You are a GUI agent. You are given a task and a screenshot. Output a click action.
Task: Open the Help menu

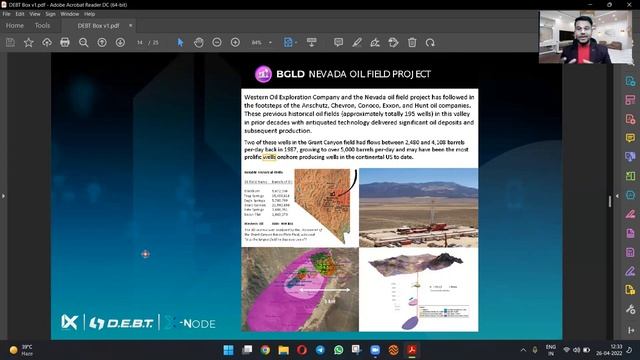[89, 14]
